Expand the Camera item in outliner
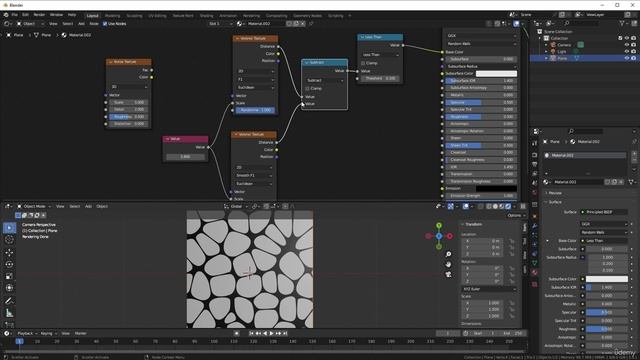 point(546,45)
